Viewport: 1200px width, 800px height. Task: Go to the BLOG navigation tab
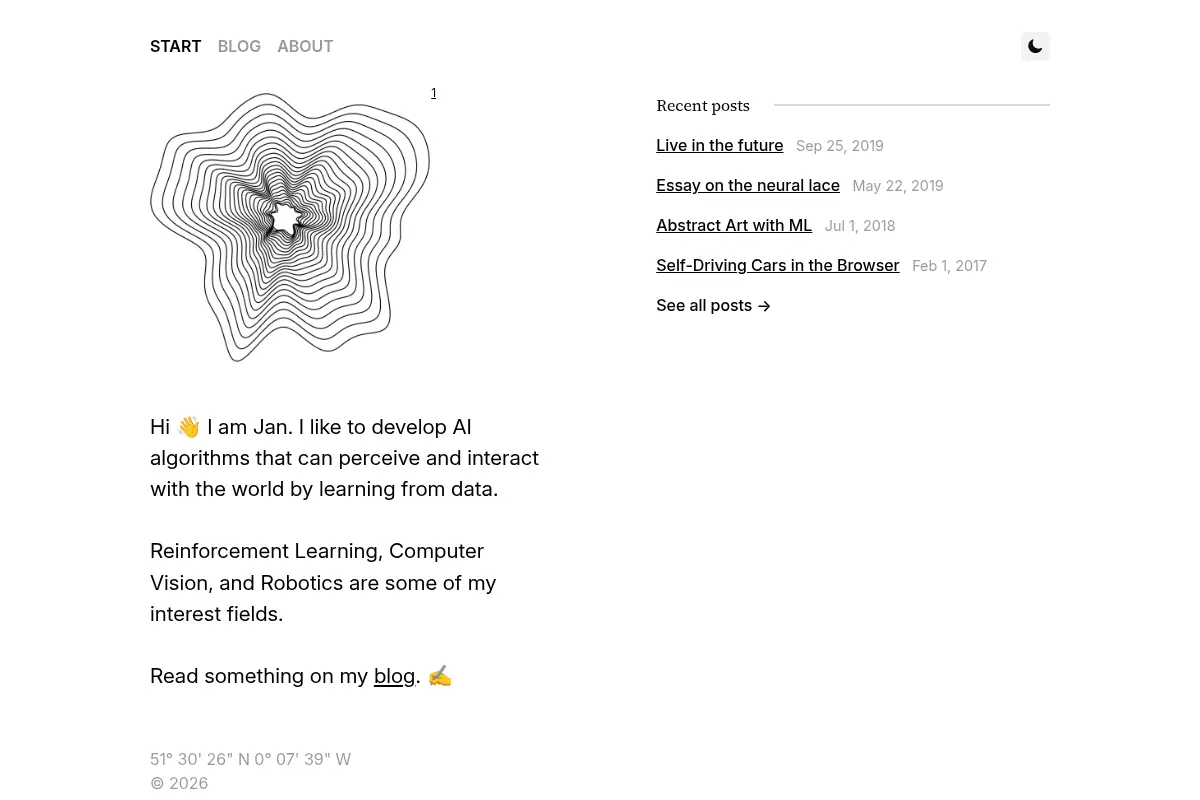point(239,46)
